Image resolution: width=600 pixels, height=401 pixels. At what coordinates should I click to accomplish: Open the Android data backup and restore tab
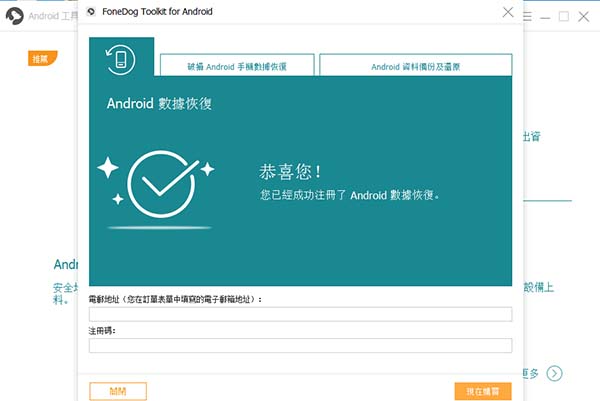(416, 65)
